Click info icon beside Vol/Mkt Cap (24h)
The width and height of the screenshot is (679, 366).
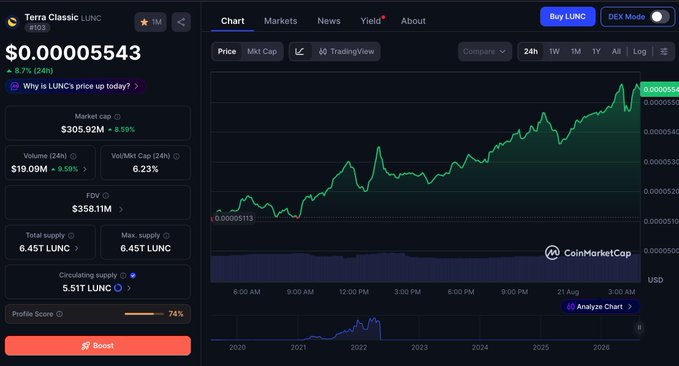coord(176,156)
